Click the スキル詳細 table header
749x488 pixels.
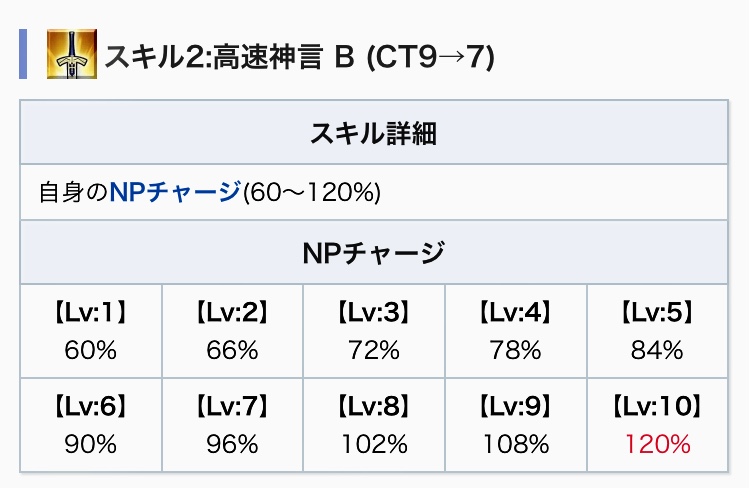(x=373, y=132)
